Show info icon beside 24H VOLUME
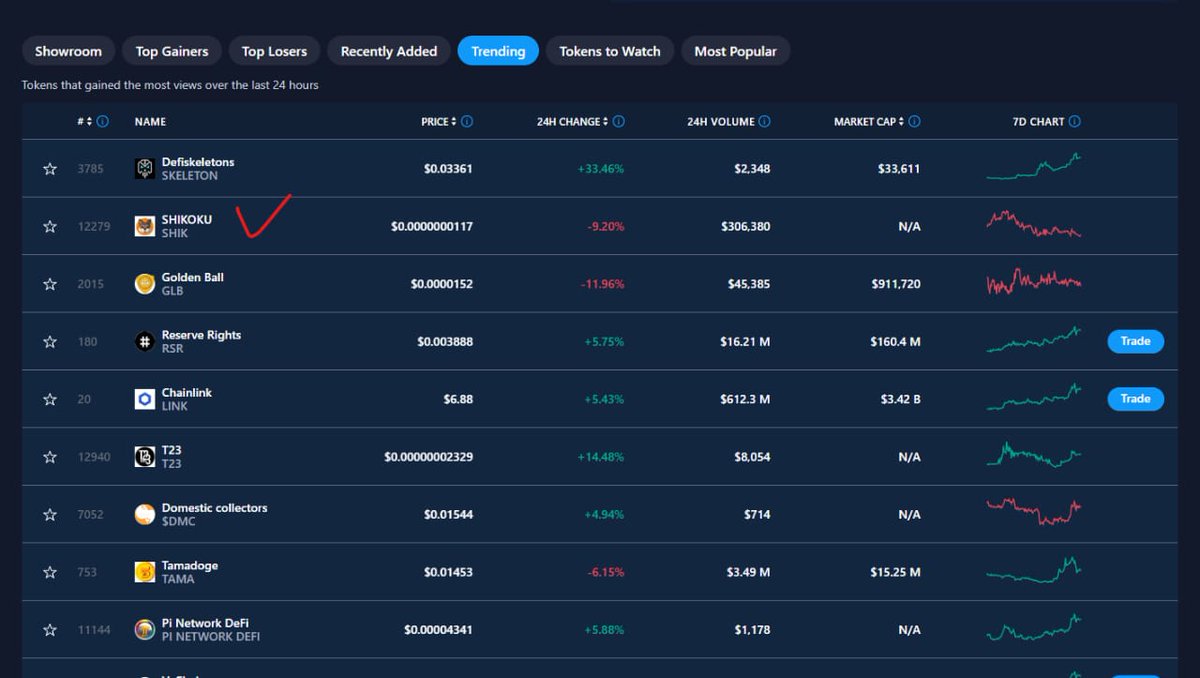 [764, 122]
